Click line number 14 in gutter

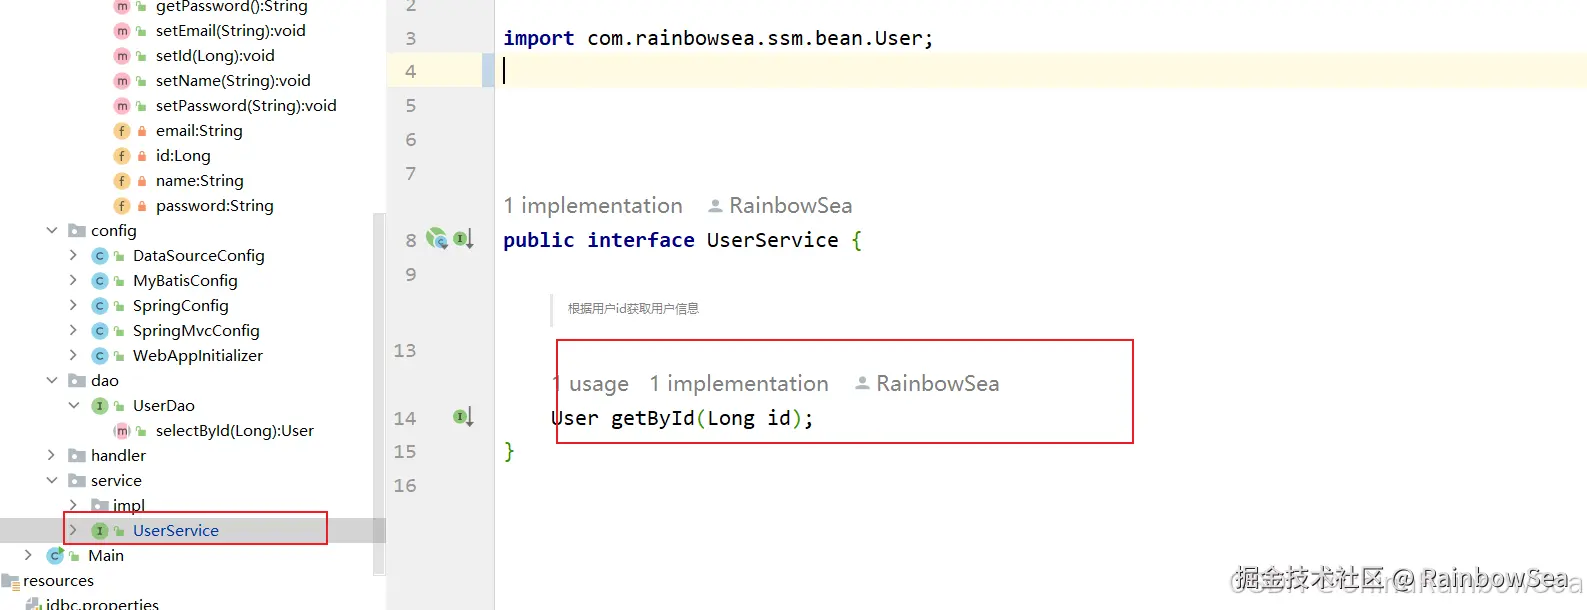tap(405, 418)
